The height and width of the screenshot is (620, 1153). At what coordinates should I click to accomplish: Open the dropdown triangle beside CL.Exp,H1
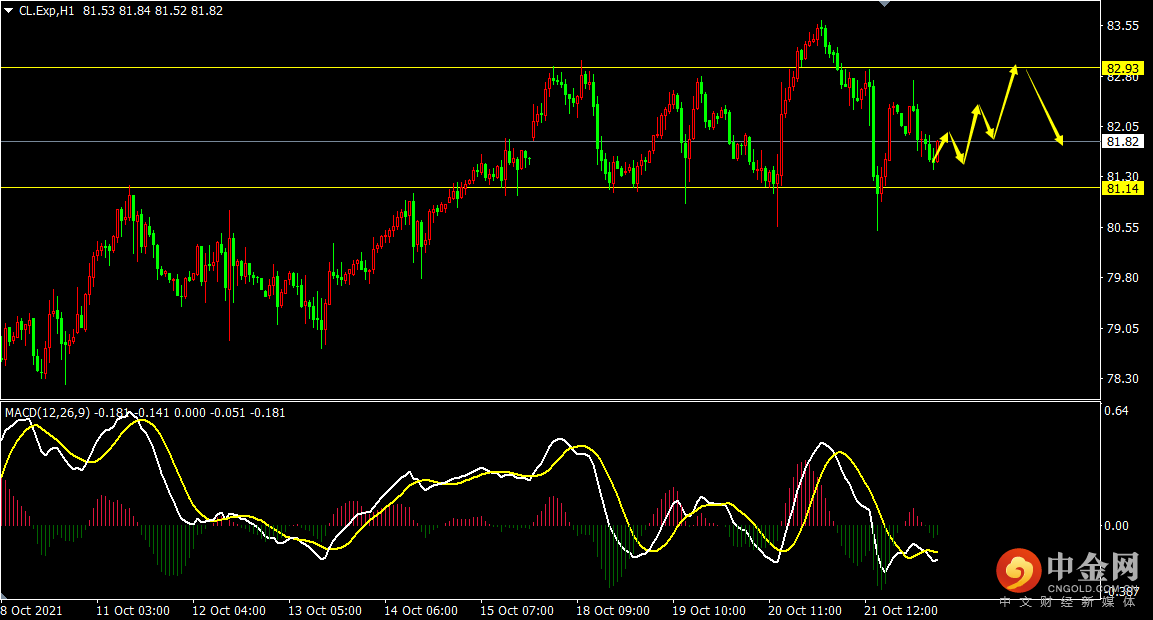9,11
